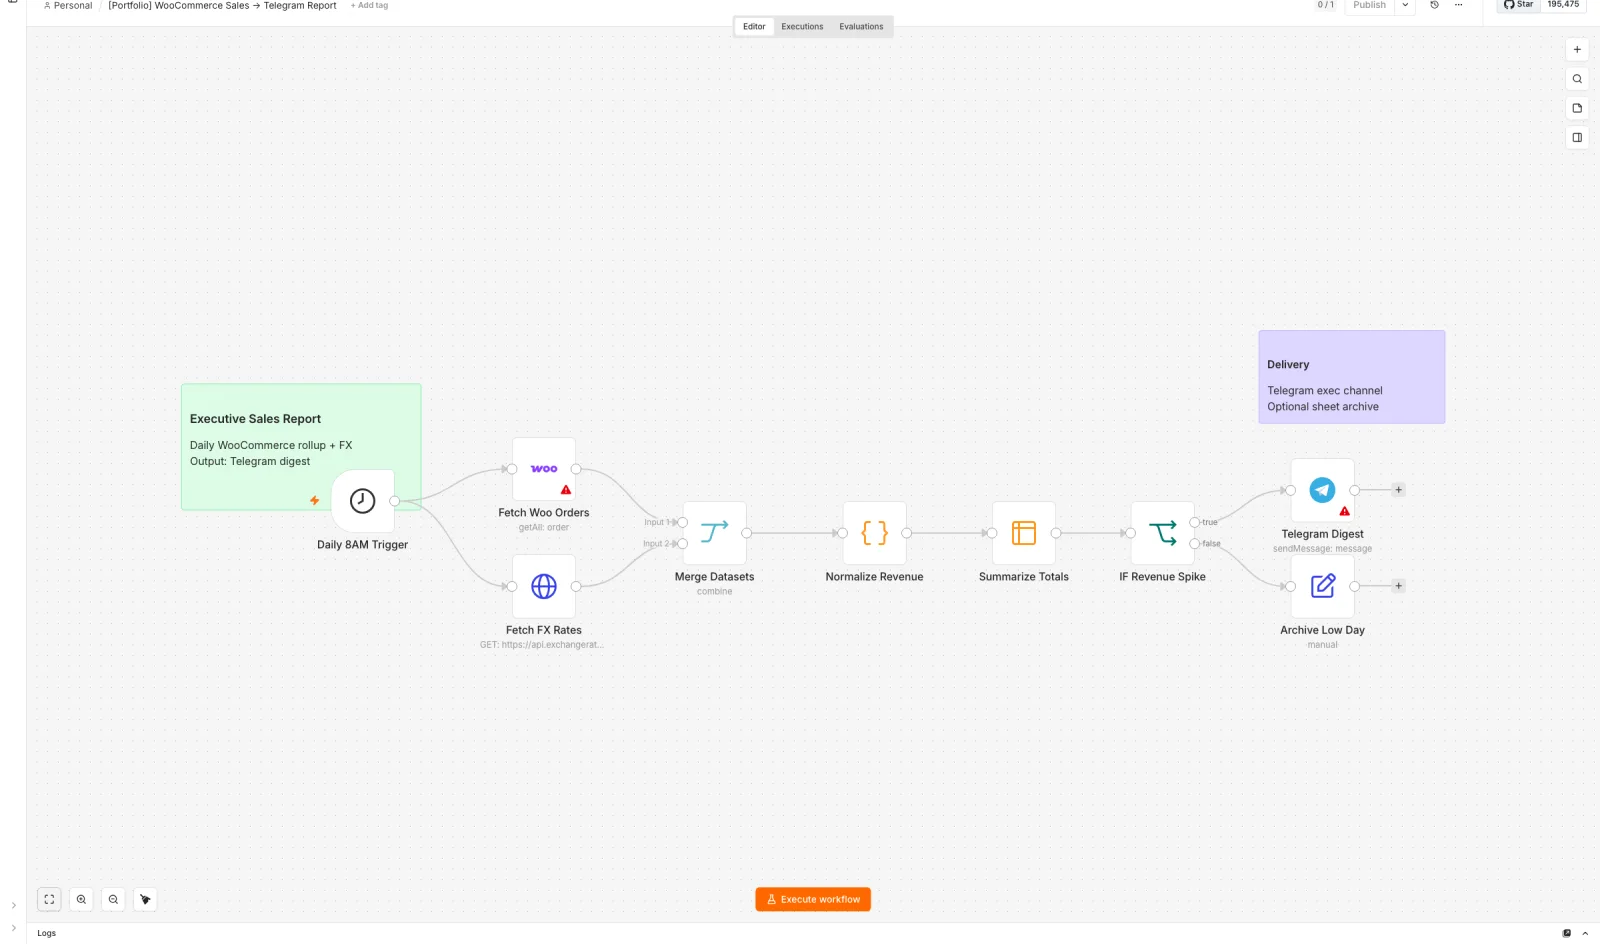Click the Execute workflow button

(813, 900)
